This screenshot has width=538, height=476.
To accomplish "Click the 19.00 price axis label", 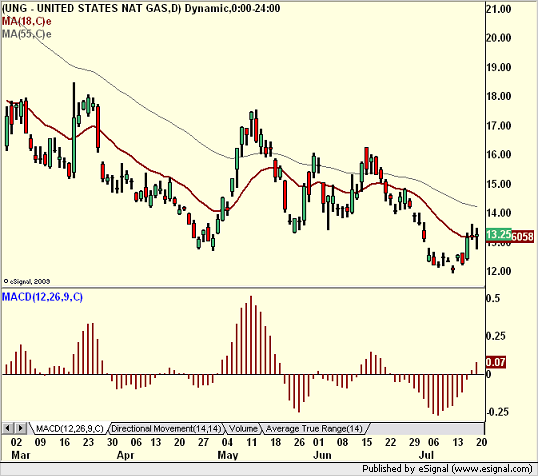I will (x=499, y=67).
